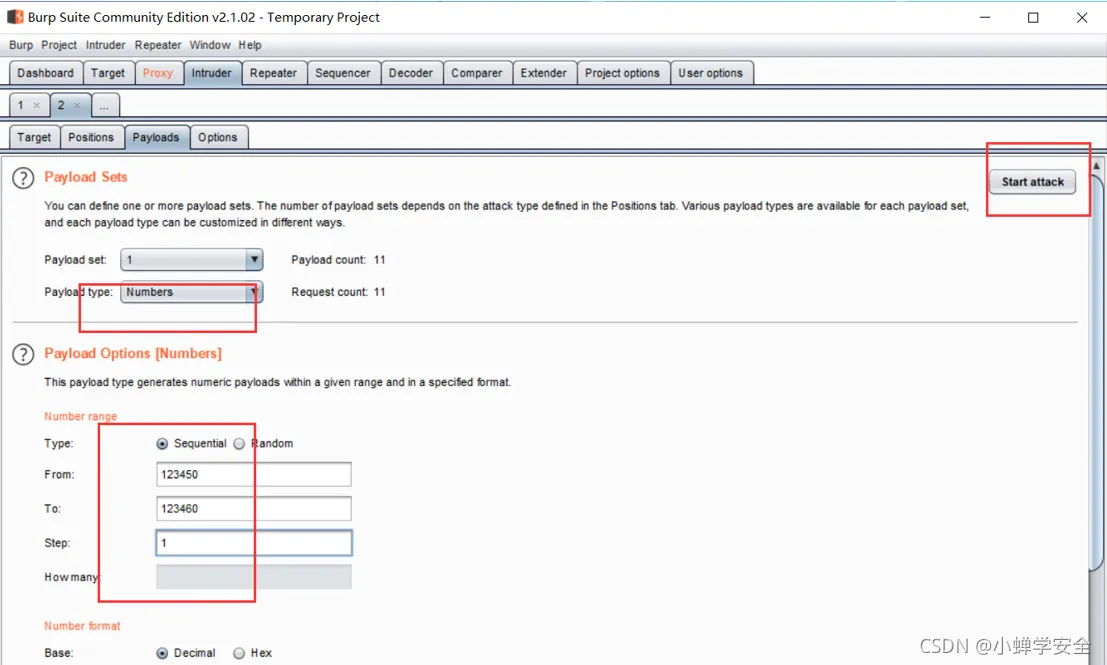Screen dimensions: 1107x665
Task: Switch to the Extender tab
Action: 544,73
